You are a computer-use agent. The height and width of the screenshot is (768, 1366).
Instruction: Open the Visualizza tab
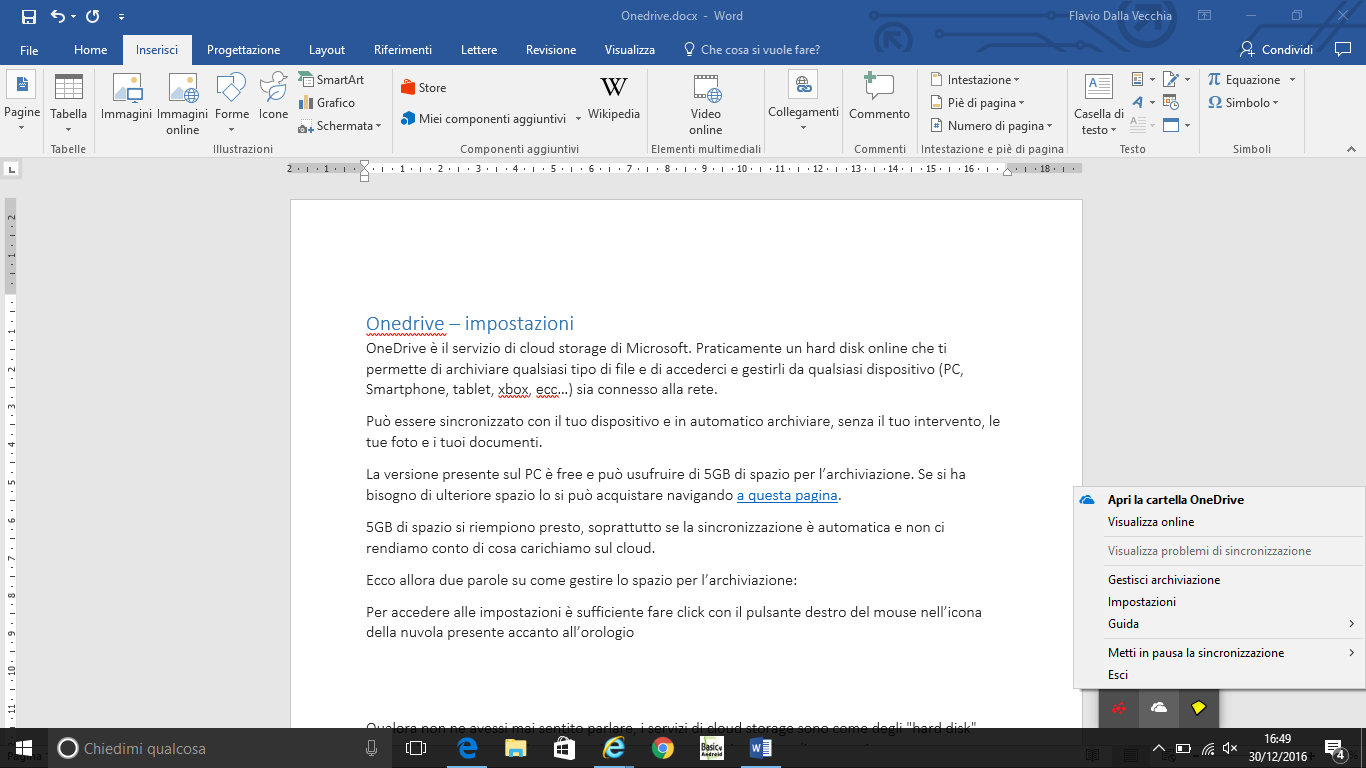coord(630,50)
